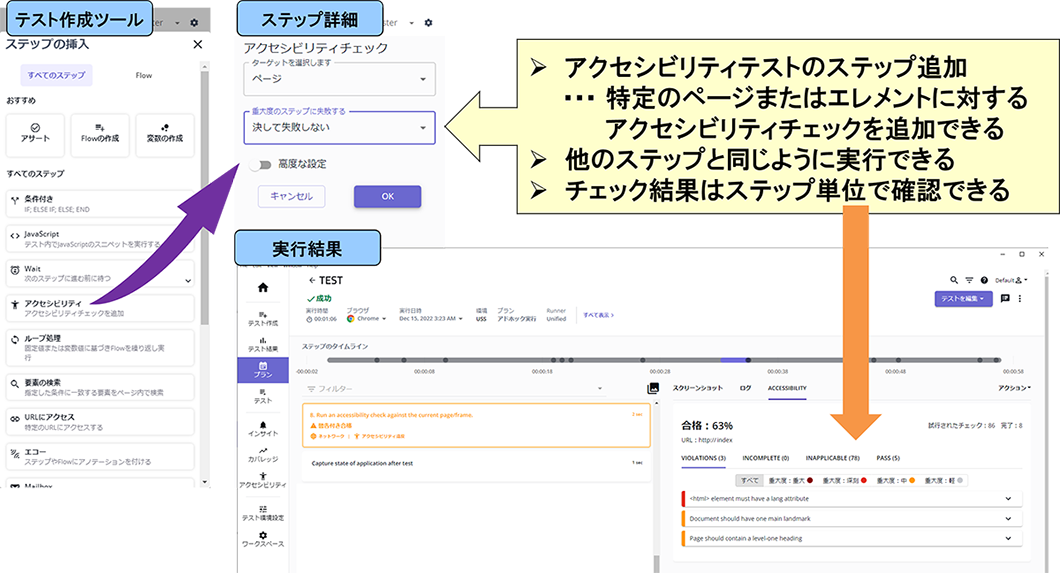Click the search magnifier icon in the results header
Screen dimensions: 1060x573
point(954,280)
